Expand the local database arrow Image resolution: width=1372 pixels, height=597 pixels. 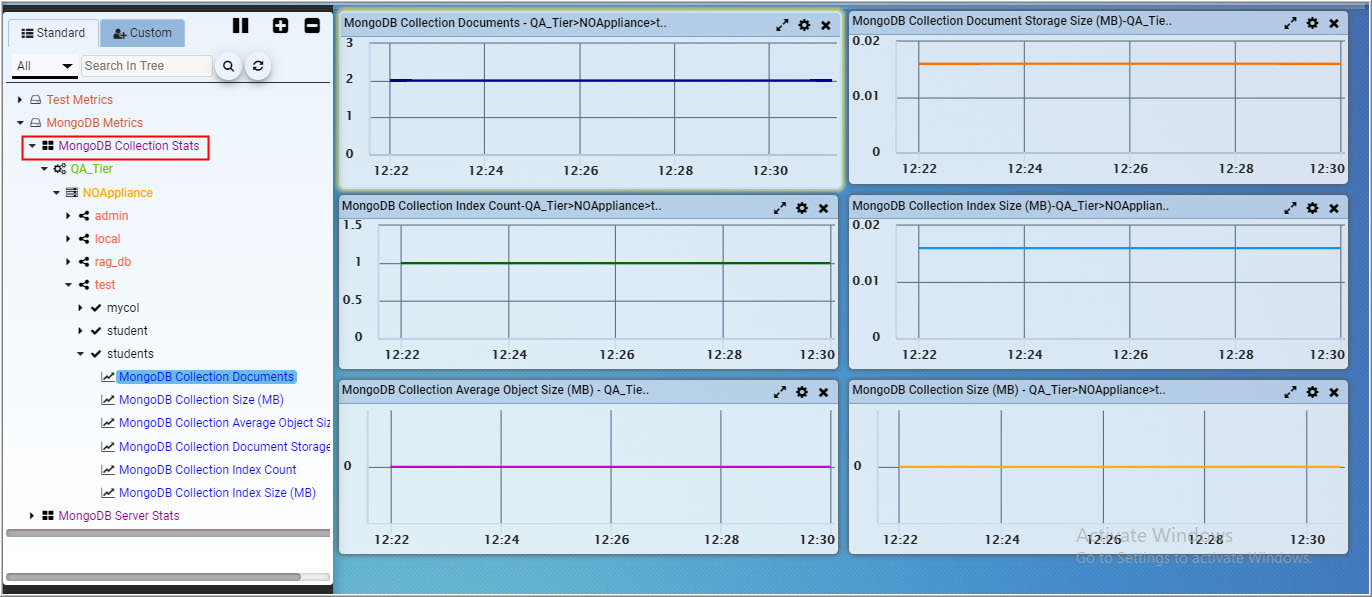(x=68, y=239)
